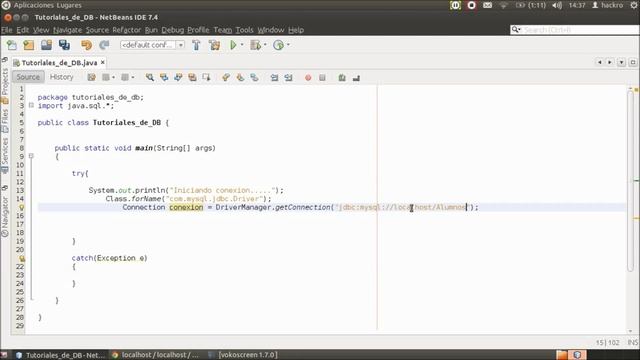
Task: Click the Clean and Build Project icon
Action: point(214,45)
